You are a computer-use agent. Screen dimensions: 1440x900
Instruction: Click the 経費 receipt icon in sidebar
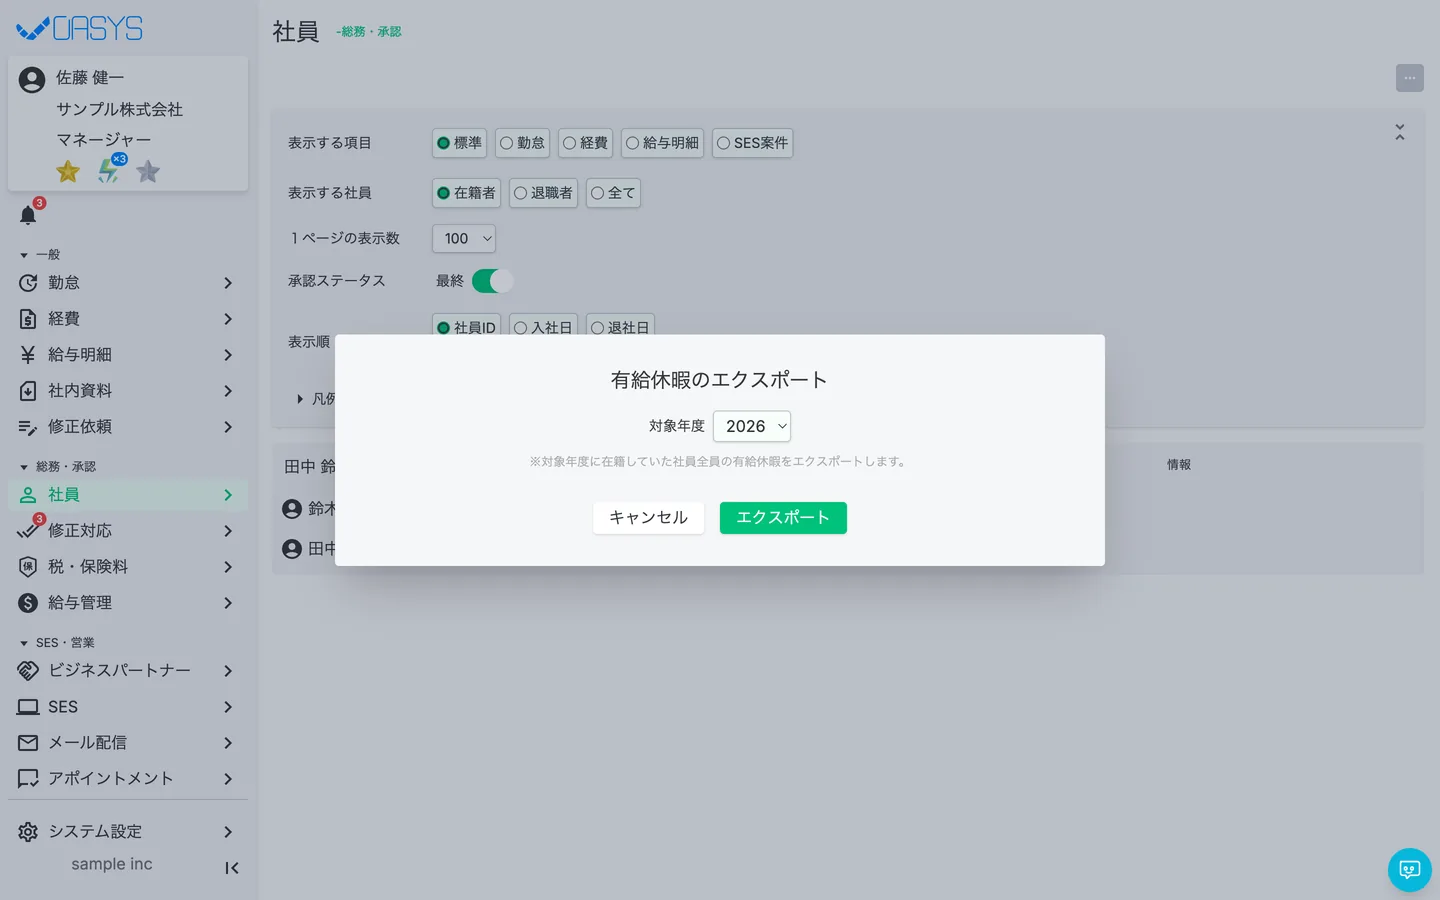pyautogui.click(x=28, y=319)
